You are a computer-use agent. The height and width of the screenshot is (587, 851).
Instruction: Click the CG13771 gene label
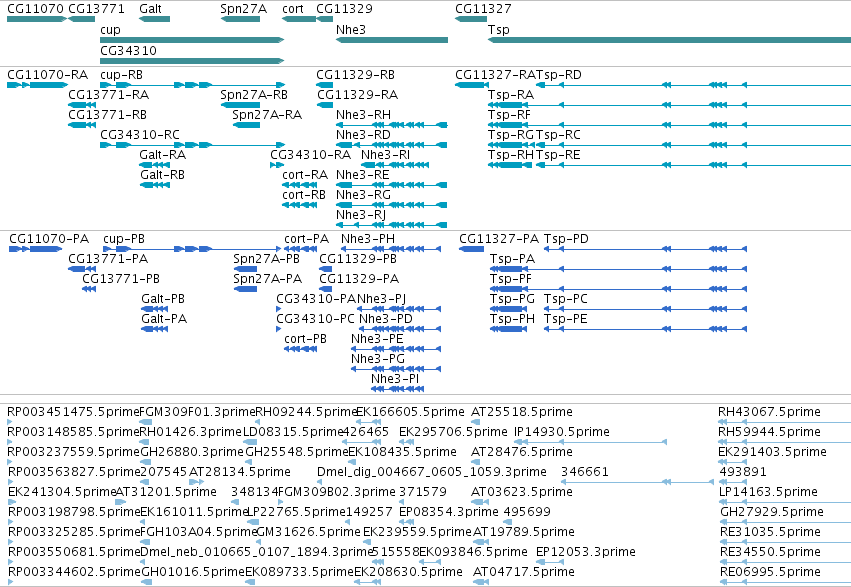point(97,9)
